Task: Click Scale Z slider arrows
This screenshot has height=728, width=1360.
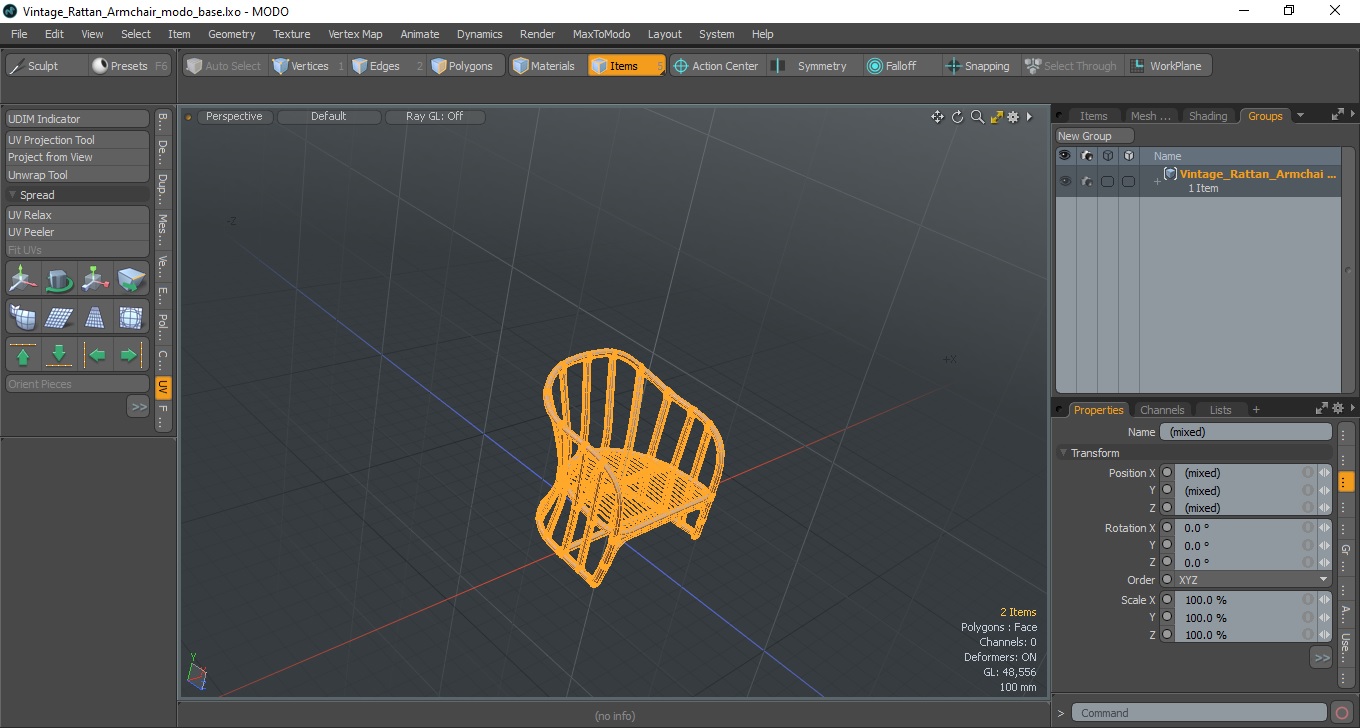Action: click(1324, 635)
